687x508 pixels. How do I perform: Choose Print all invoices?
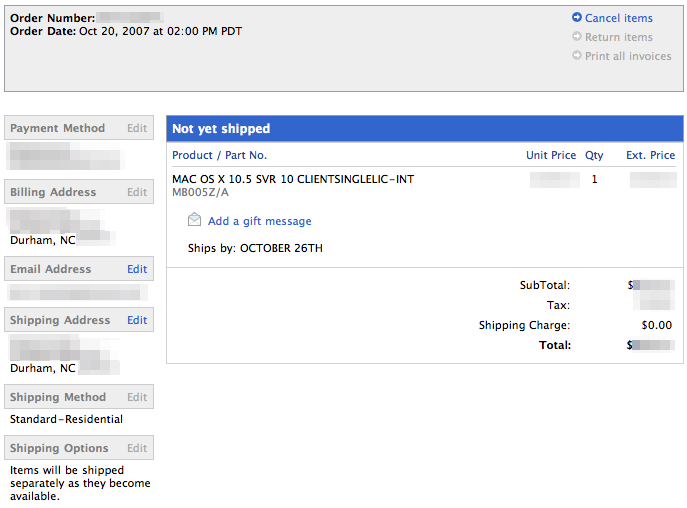pyautogui.click(x=628, y=56)
